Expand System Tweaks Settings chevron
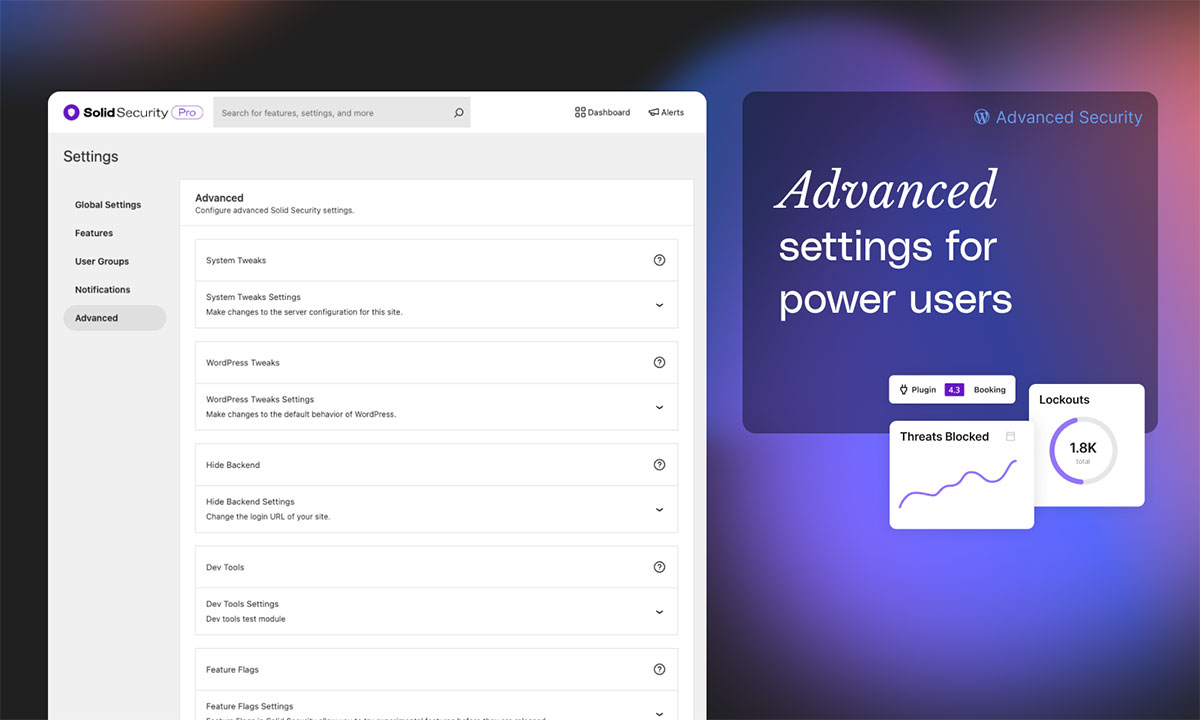This screenshot has height=720, width=1200. click(x=659, y=305)
